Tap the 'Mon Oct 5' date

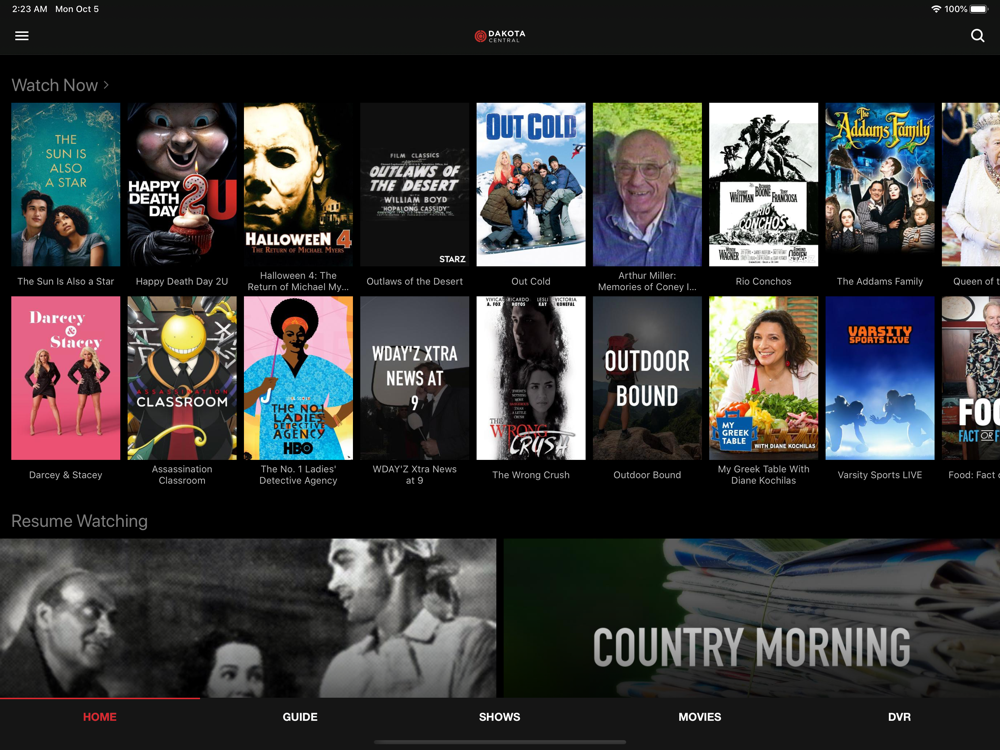77,9
